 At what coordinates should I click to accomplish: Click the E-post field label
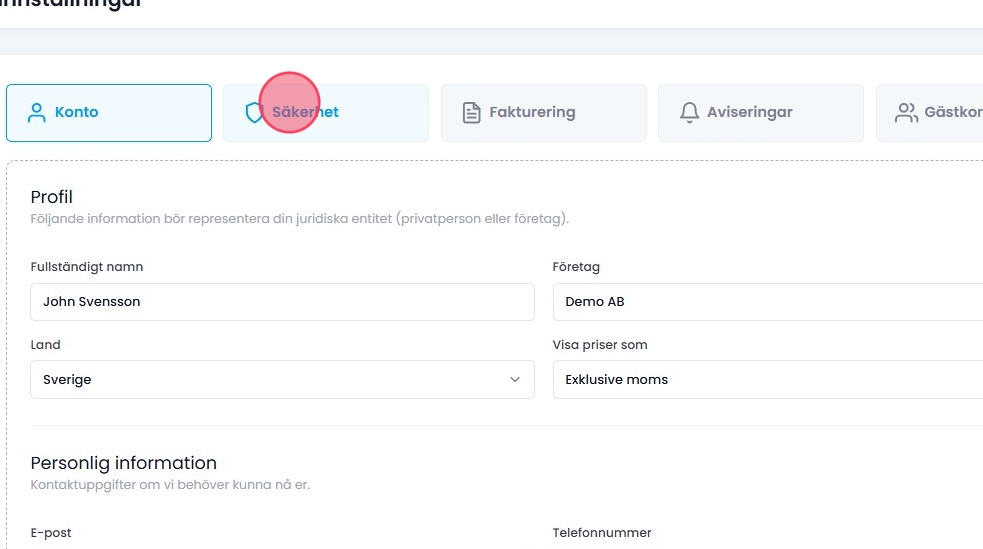coord(51,533)
